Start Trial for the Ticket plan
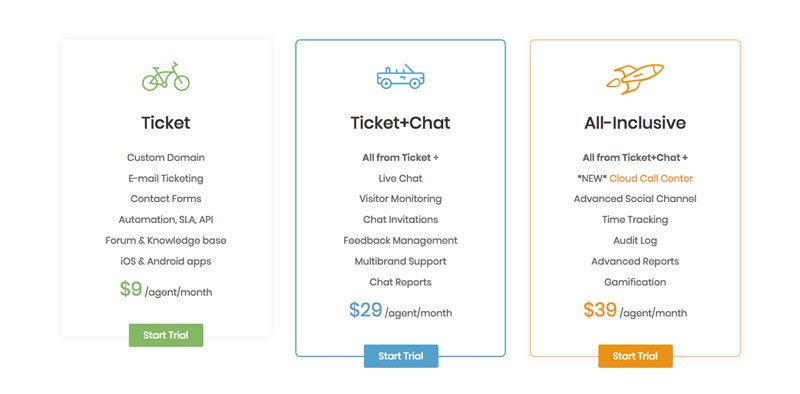This screenshot has height=394, width=800. (166, 335)
